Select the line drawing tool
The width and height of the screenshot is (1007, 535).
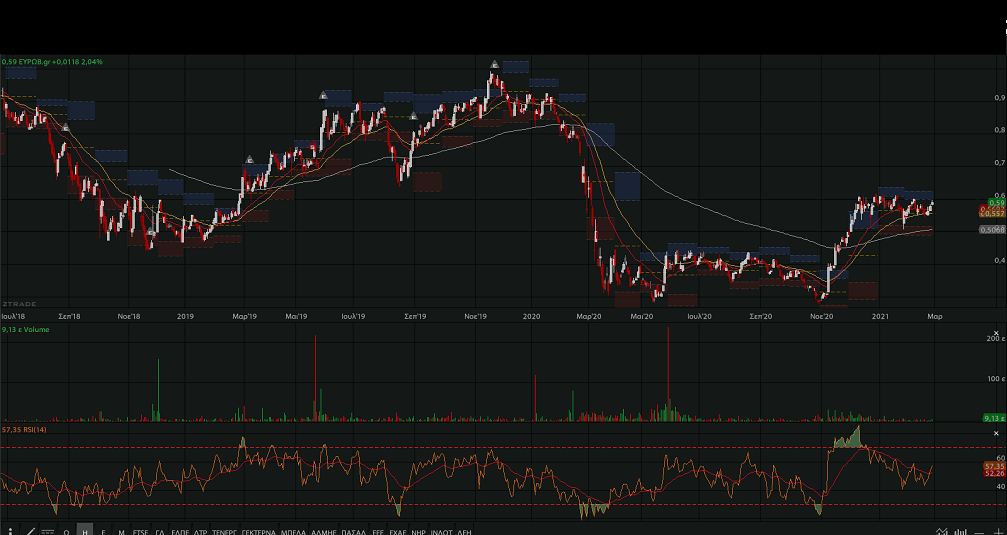[30, 530]
